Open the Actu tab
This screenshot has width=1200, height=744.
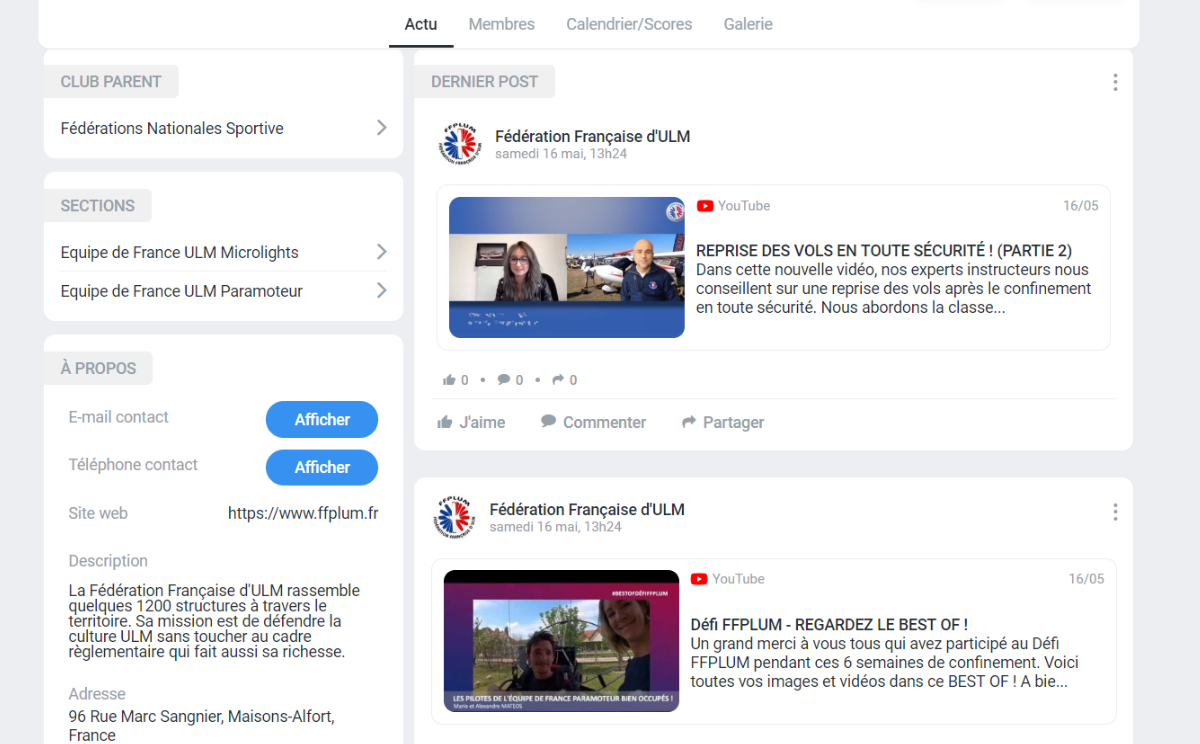tap(421, 24)
